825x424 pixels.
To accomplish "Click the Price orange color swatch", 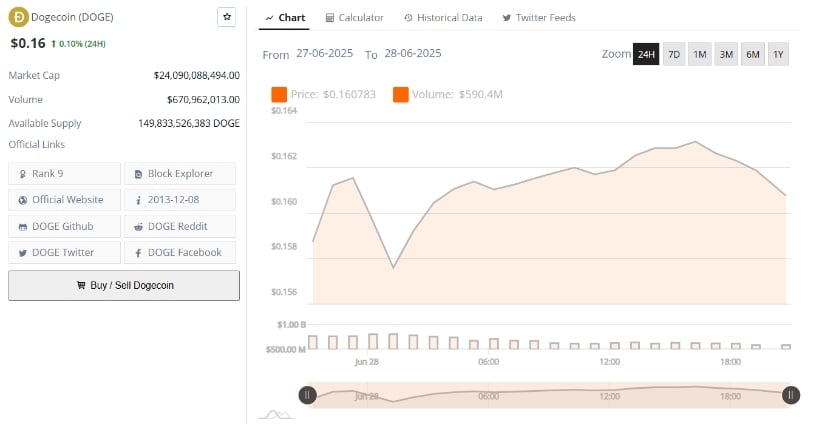I will pos(279,95).
